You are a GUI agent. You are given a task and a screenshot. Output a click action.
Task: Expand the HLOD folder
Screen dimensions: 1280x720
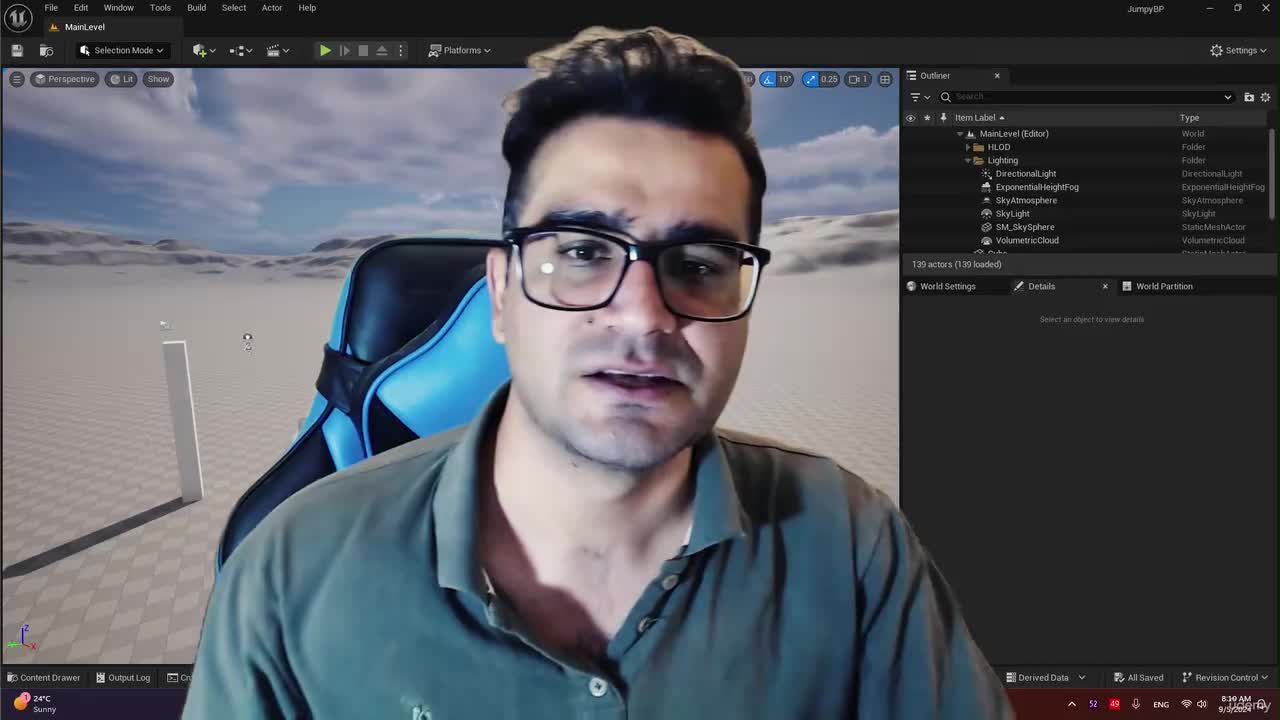point(968,147)
